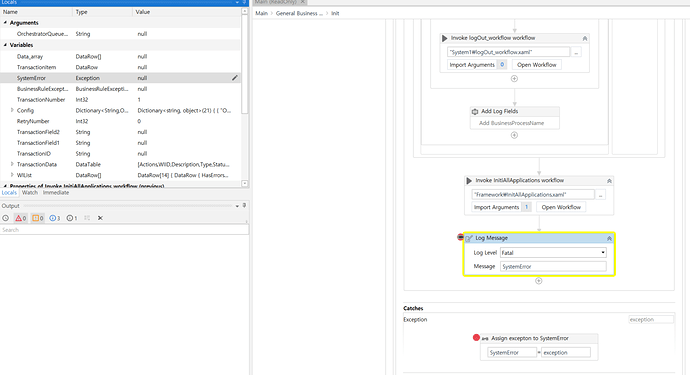Collapse the Invoke InitAllApplications activity
This screenshot has width=690, height=375.
(609, 181)
